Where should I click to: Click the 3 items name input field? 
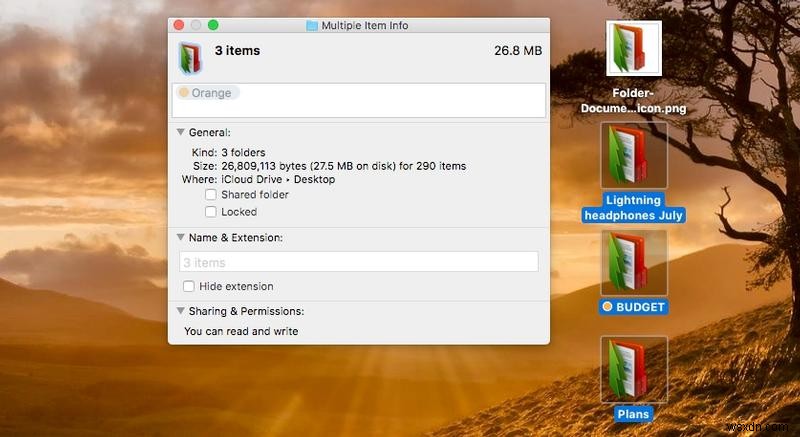point(359,262)
